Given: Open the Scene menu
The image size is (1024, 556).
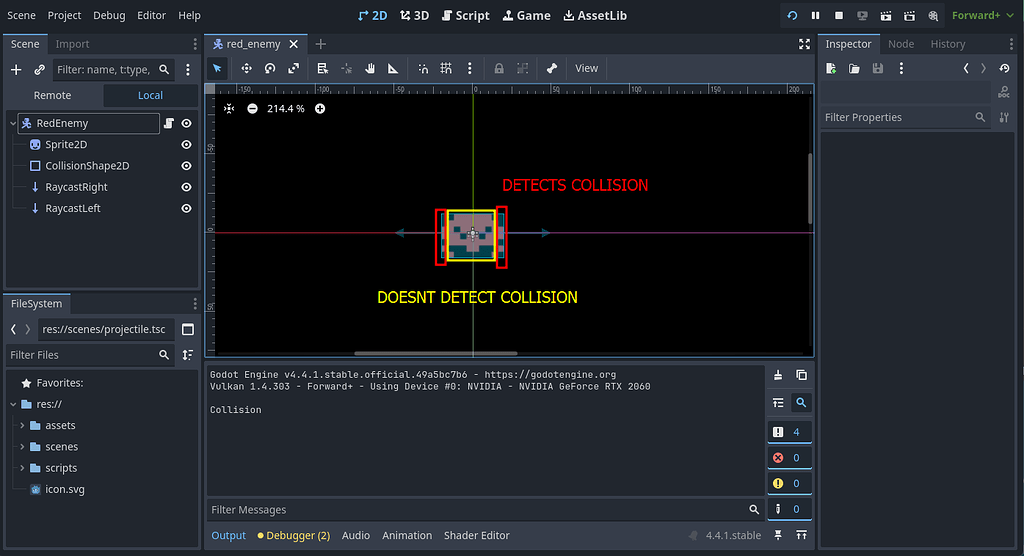Looking at the screenshot, I should click(x=22, y=15).
